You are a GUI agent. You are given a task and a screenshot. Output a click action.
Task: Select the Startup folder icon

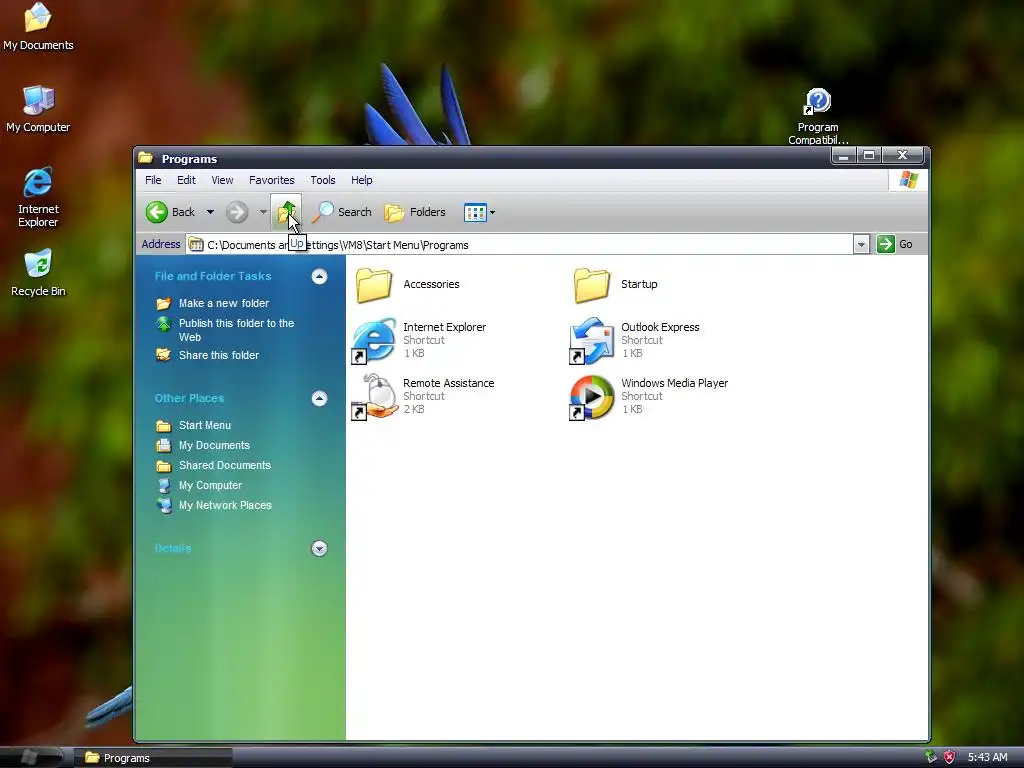point(592,285)
